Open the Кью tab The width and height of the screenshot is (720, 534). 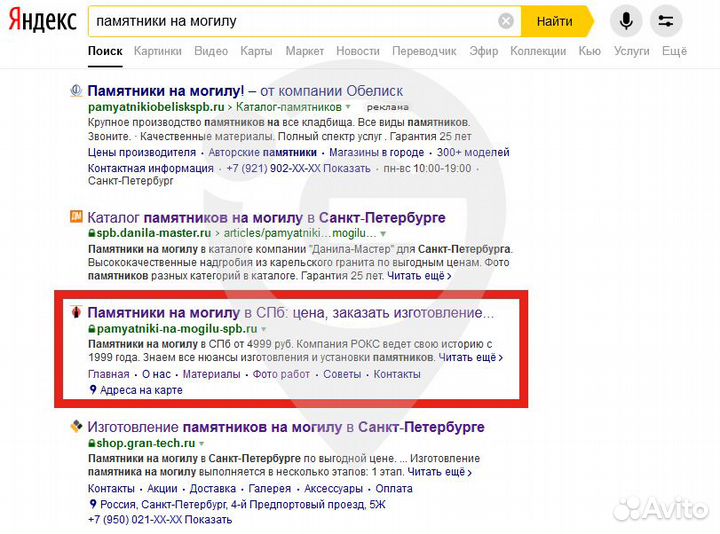click(x=590, y=51)
